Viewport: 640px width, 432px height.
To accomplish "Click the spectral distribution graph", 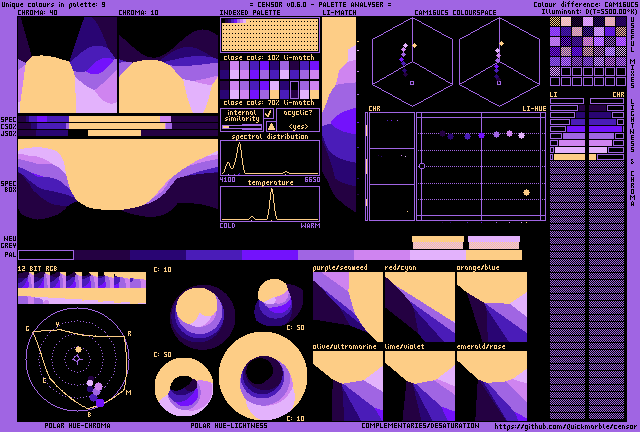I will click(x=270, y=158).
